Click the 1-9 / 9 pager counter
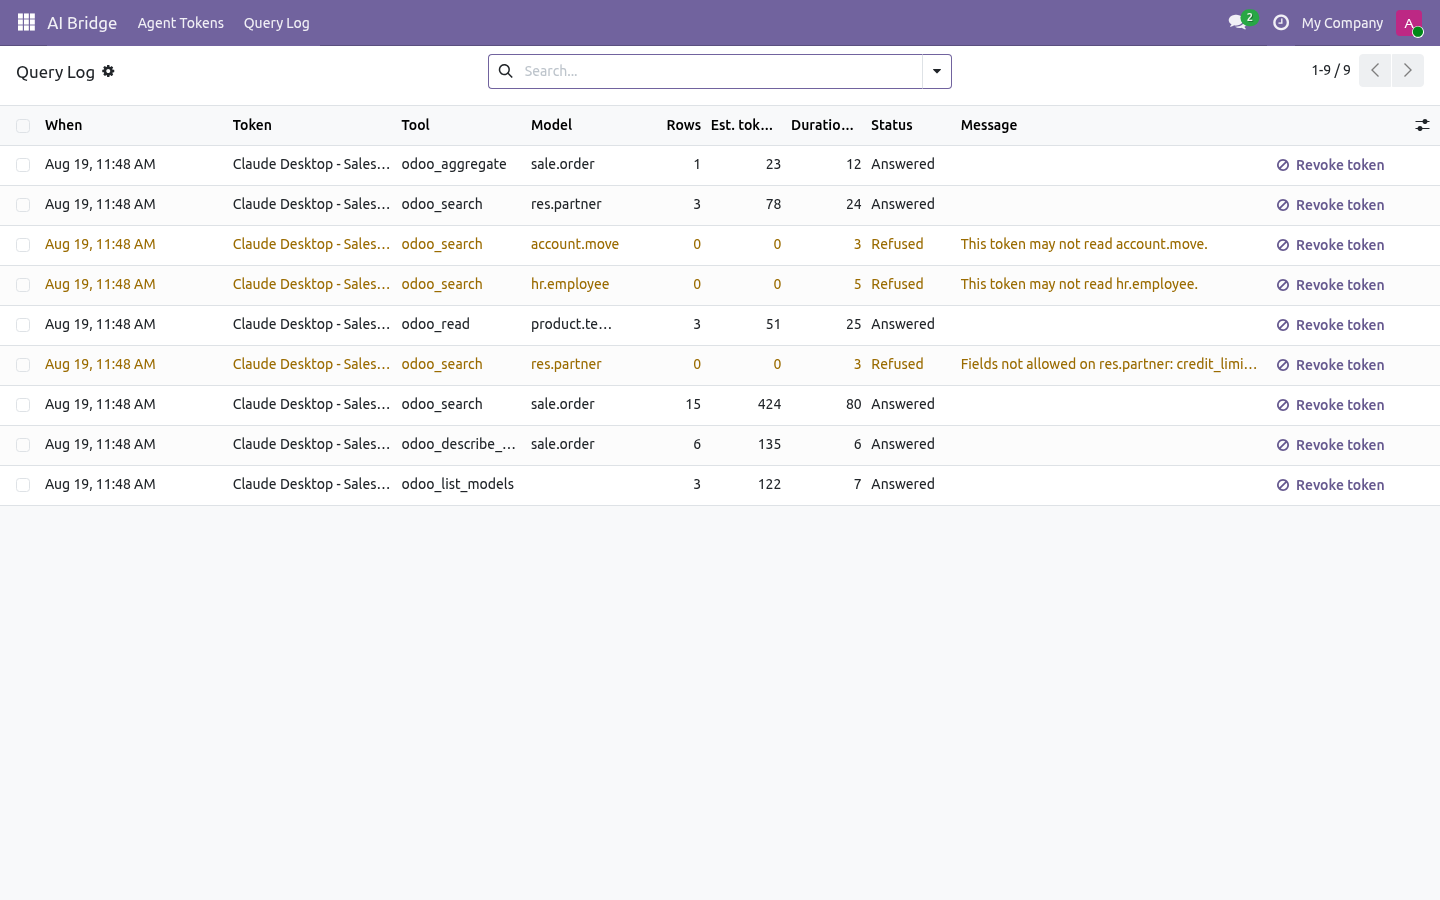The width and height of the screenshot is (1440, 900). pos(1331,70)
